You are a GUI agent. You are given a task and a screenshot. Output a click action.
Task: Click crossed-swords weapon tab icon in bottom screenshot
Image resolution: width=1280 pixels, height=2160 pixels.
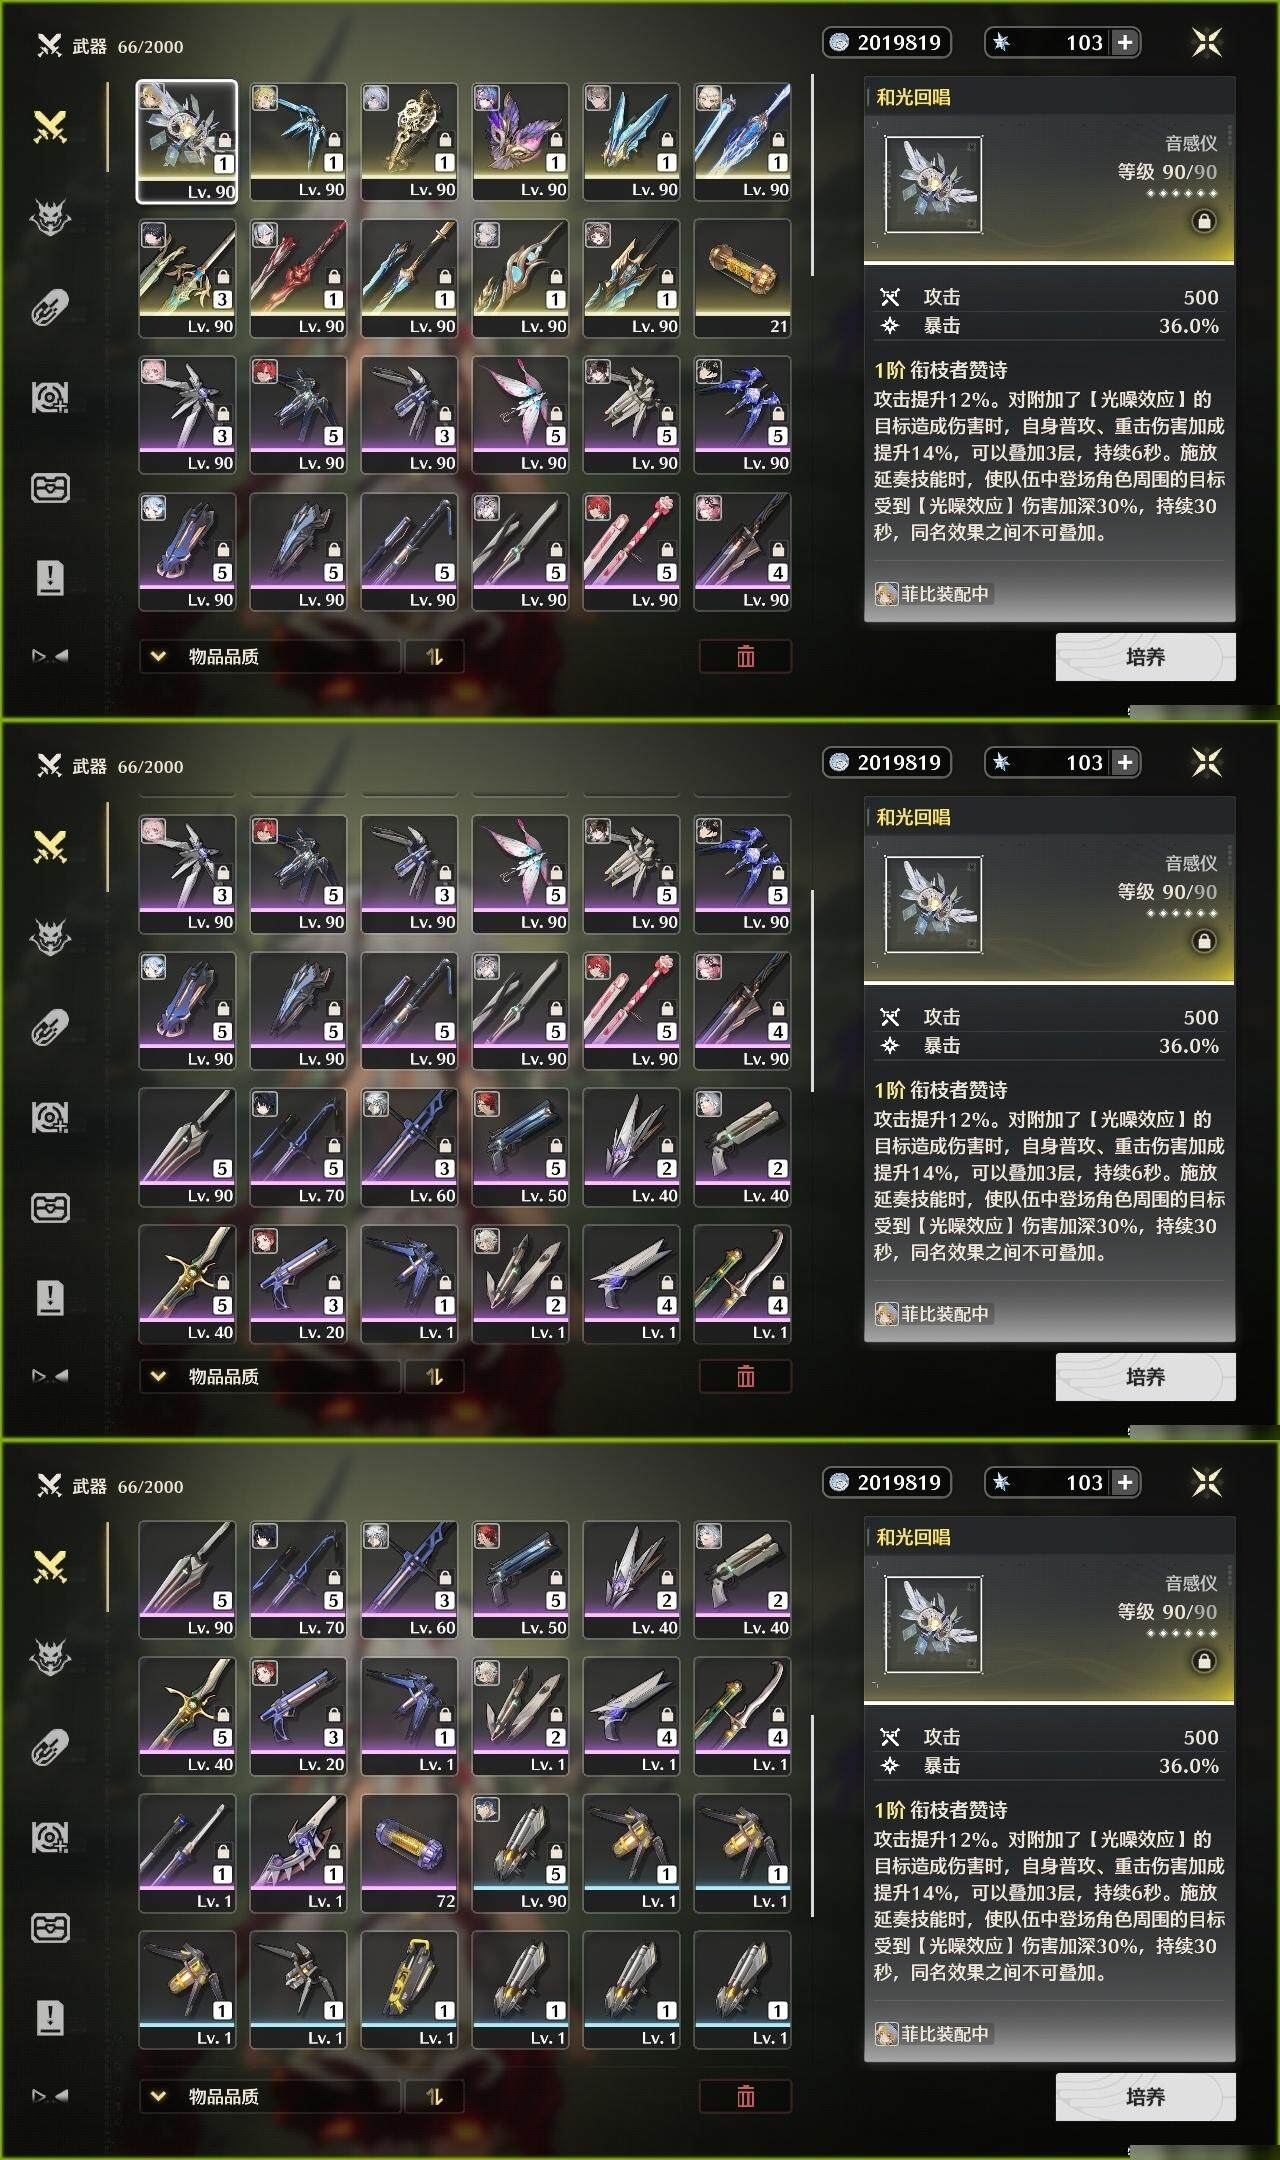(50, 1567)
